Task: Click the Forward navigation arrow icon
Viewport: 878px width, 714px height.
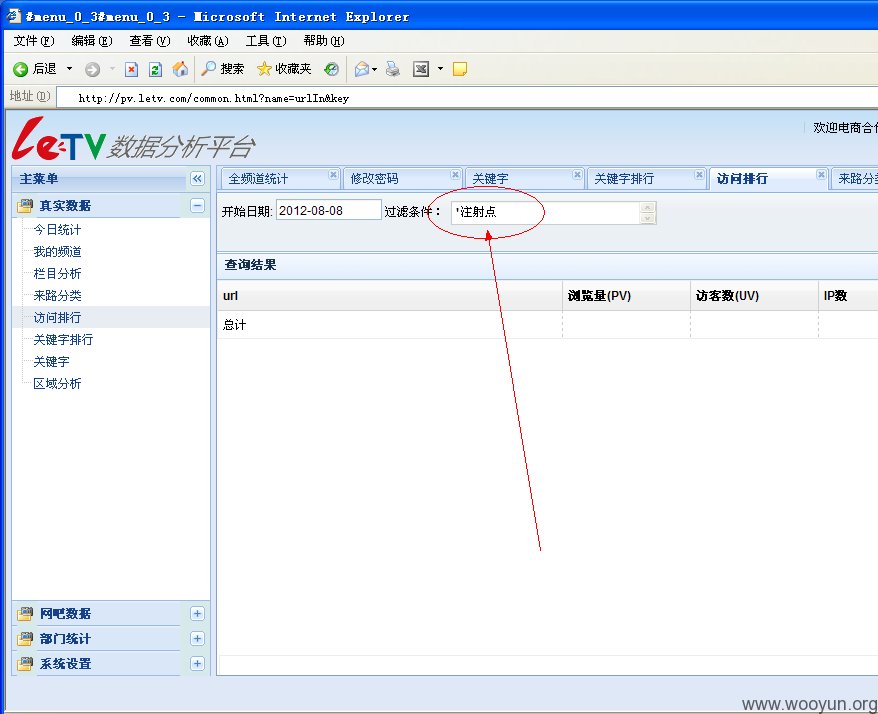Action: pyautogui.click(x=92, y=69)
